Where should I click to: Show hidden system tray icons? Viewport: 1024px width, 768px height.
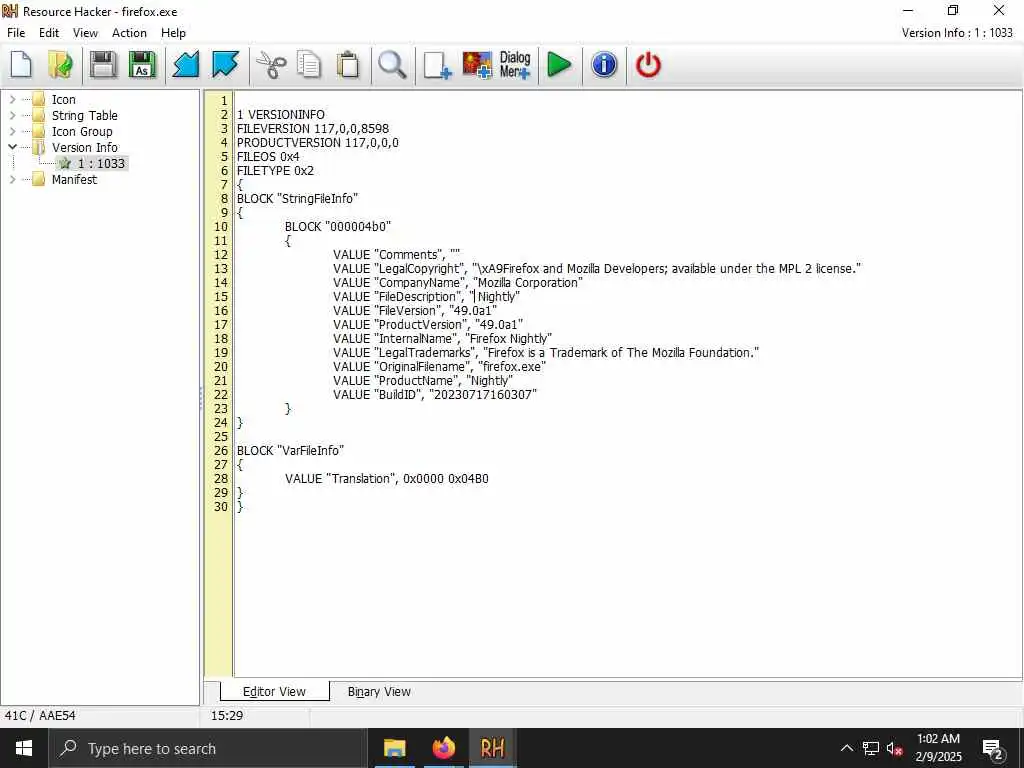tap(846, 748)
